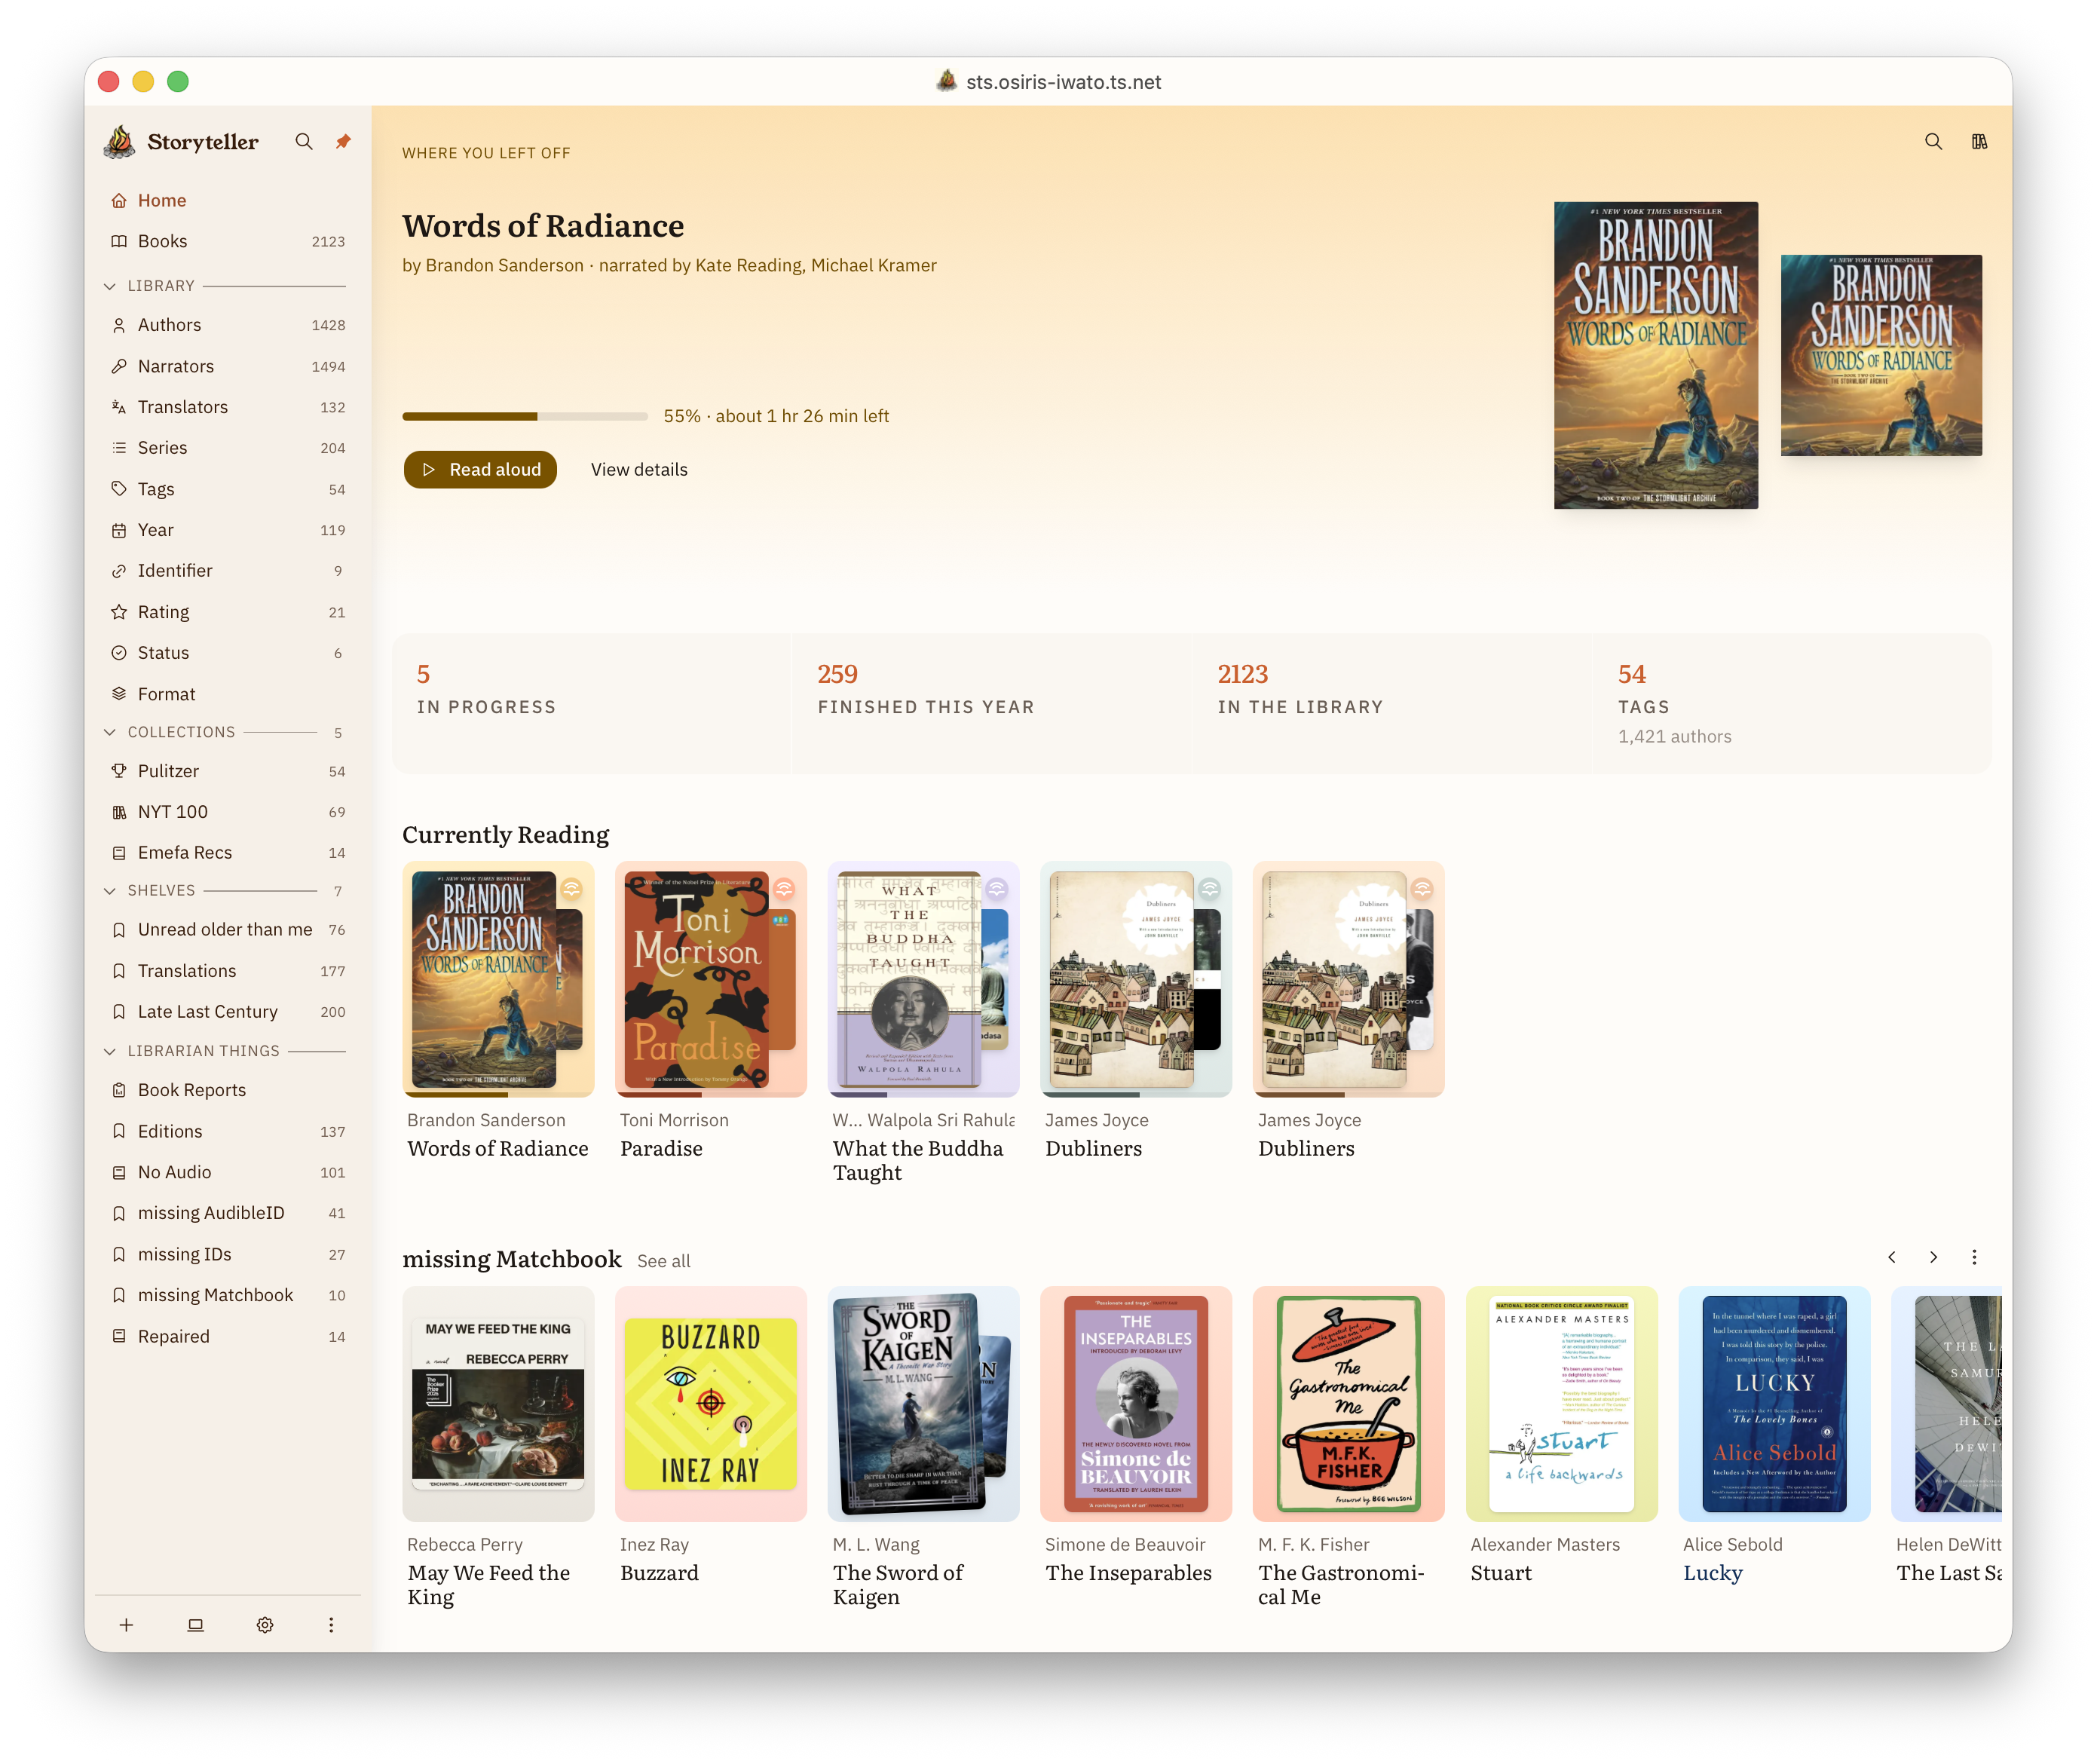Open the library books icon at top right
The height and width of the screenshot is (1764, 2097).
(1979, 142)
